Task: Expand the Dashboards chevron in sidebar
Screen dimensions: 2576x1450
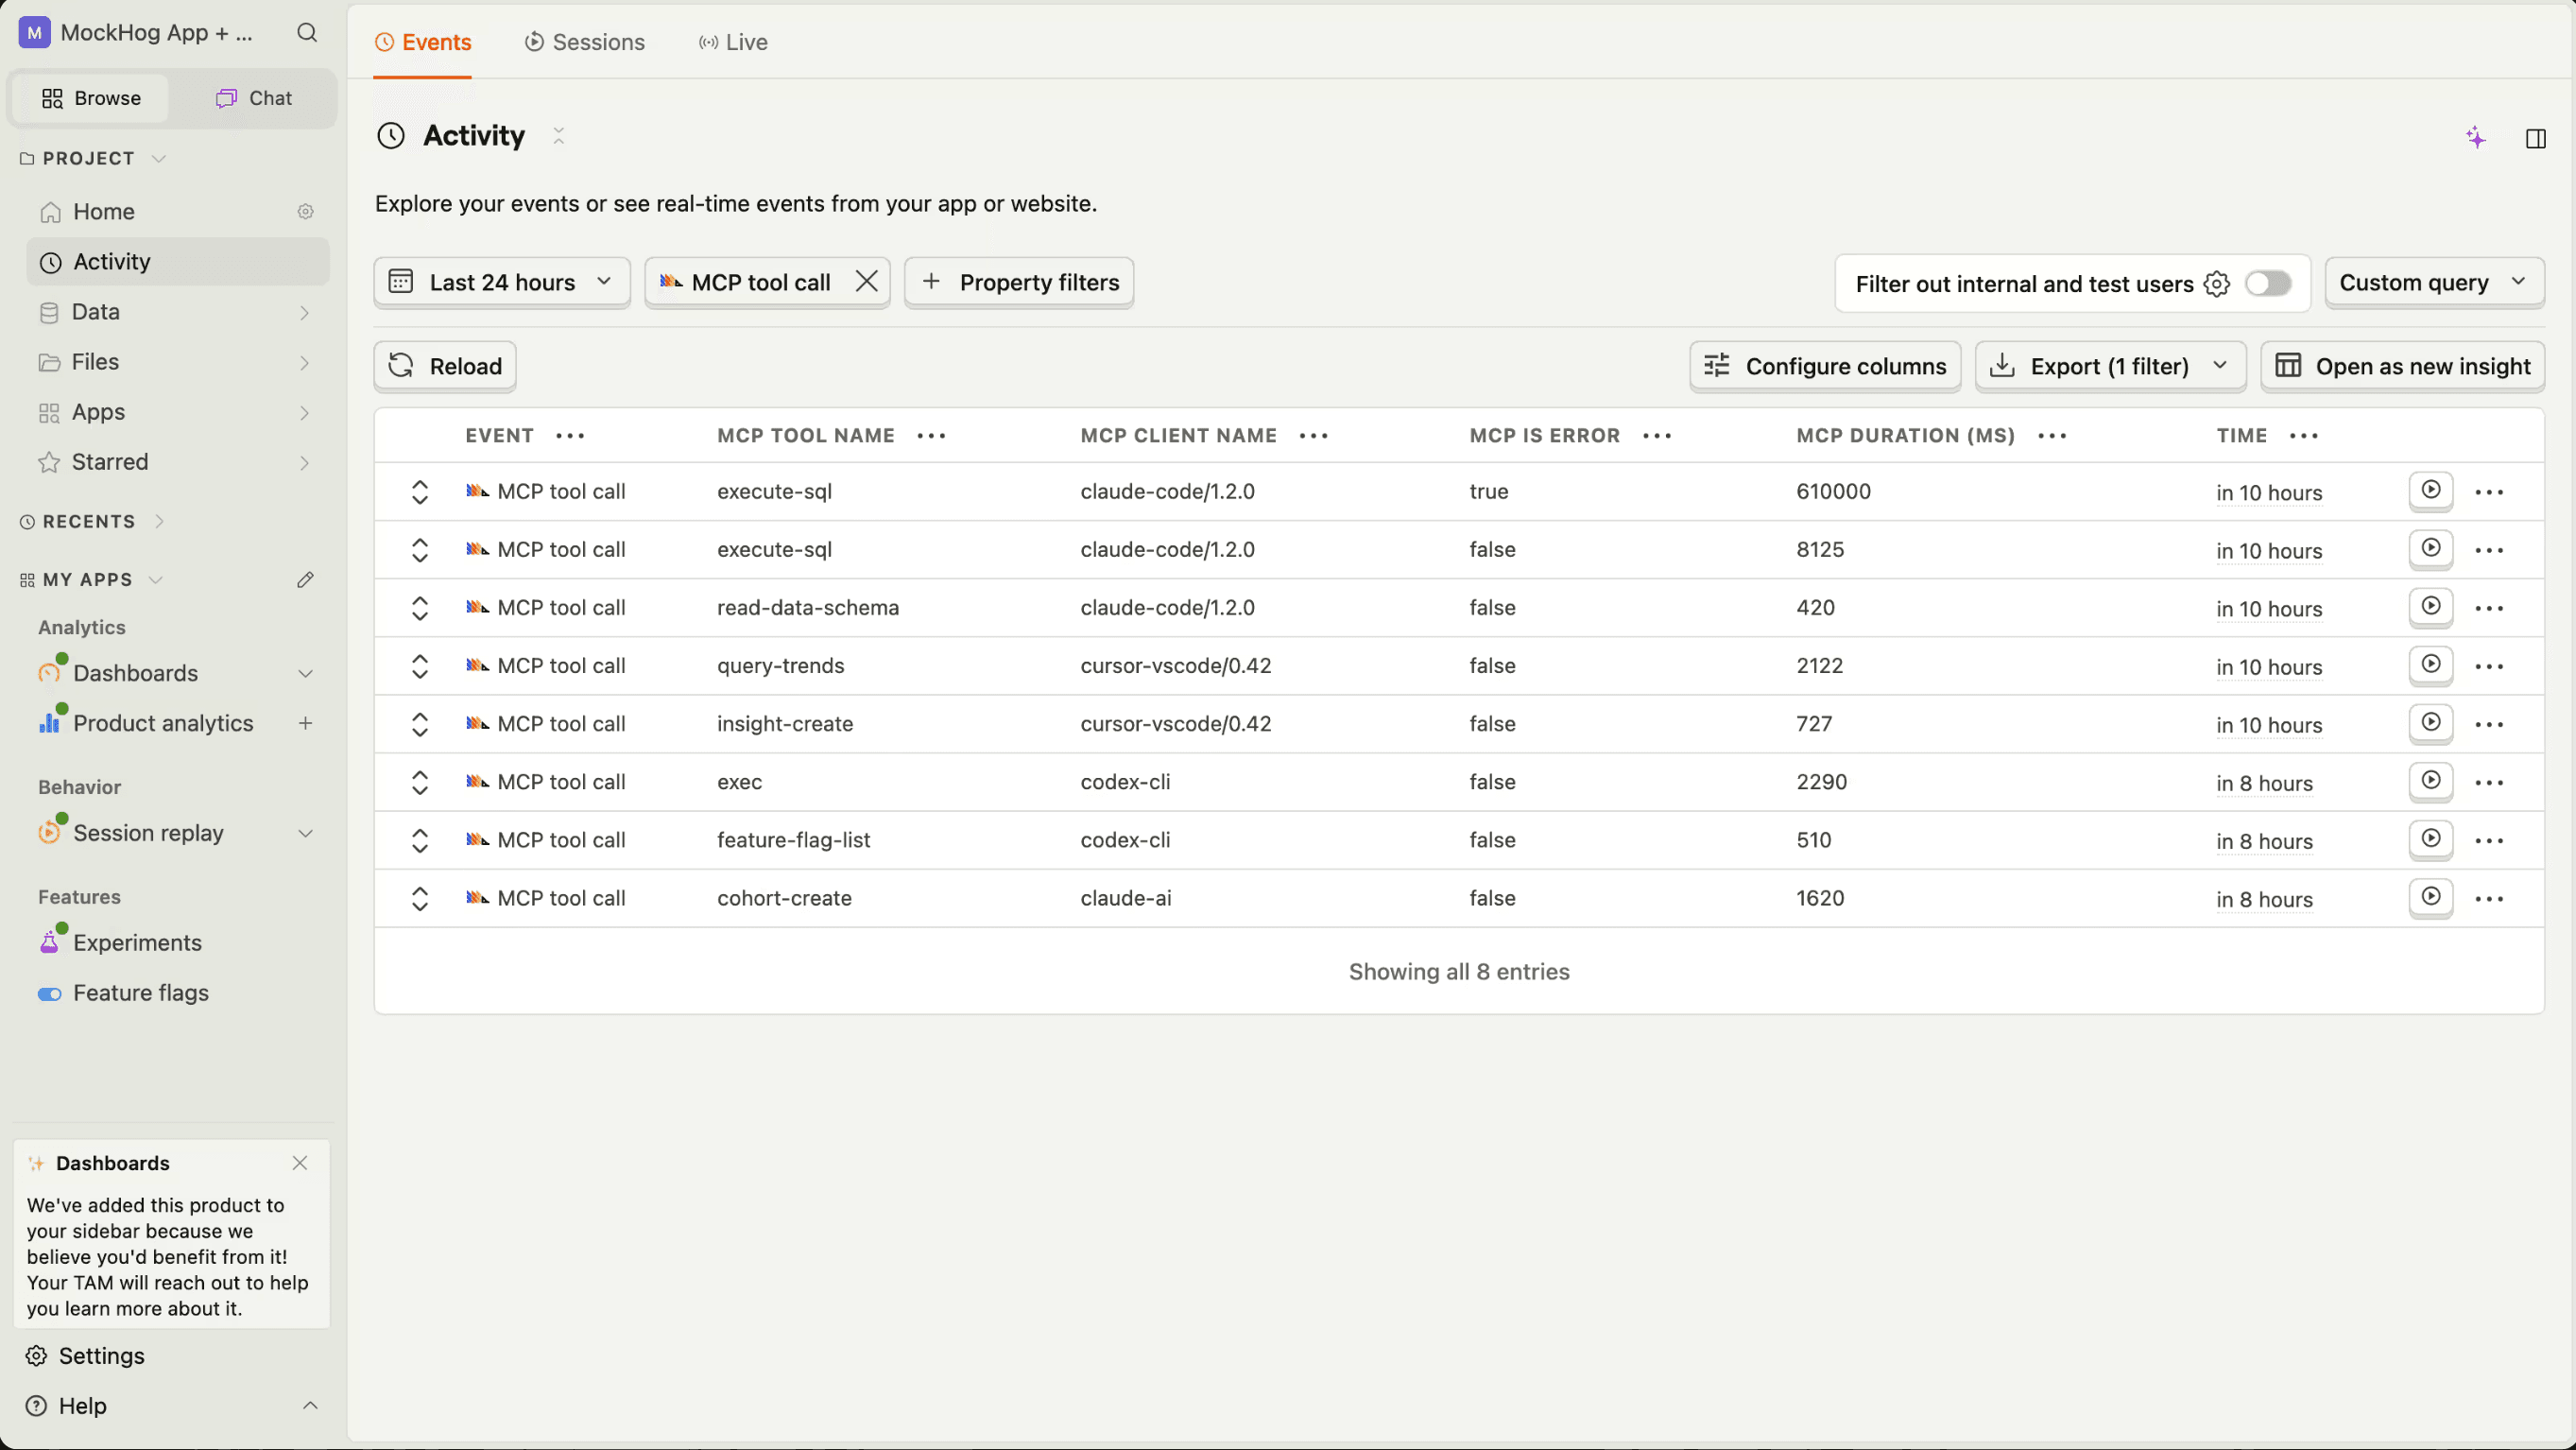Action: pyautogui.click(x=305, y=673)
